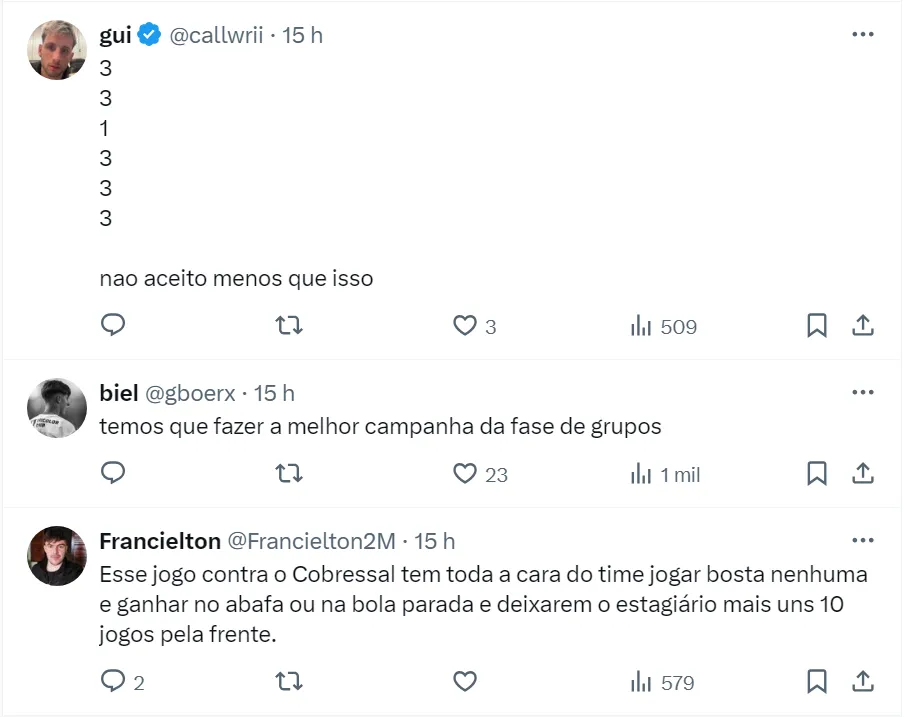Bookmark gui's tweet

tap(816, 325)
